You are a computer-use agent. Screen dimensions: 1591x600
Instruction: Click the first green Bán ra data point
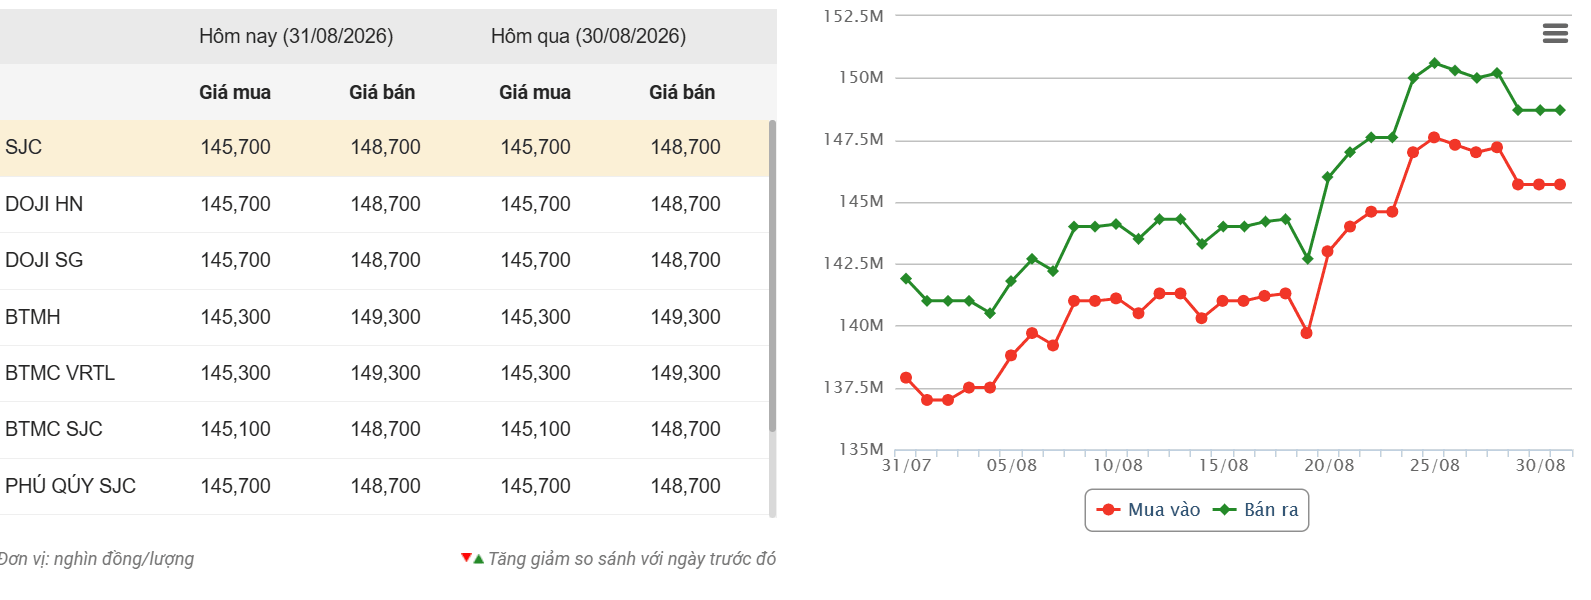(x=906, y=279)
